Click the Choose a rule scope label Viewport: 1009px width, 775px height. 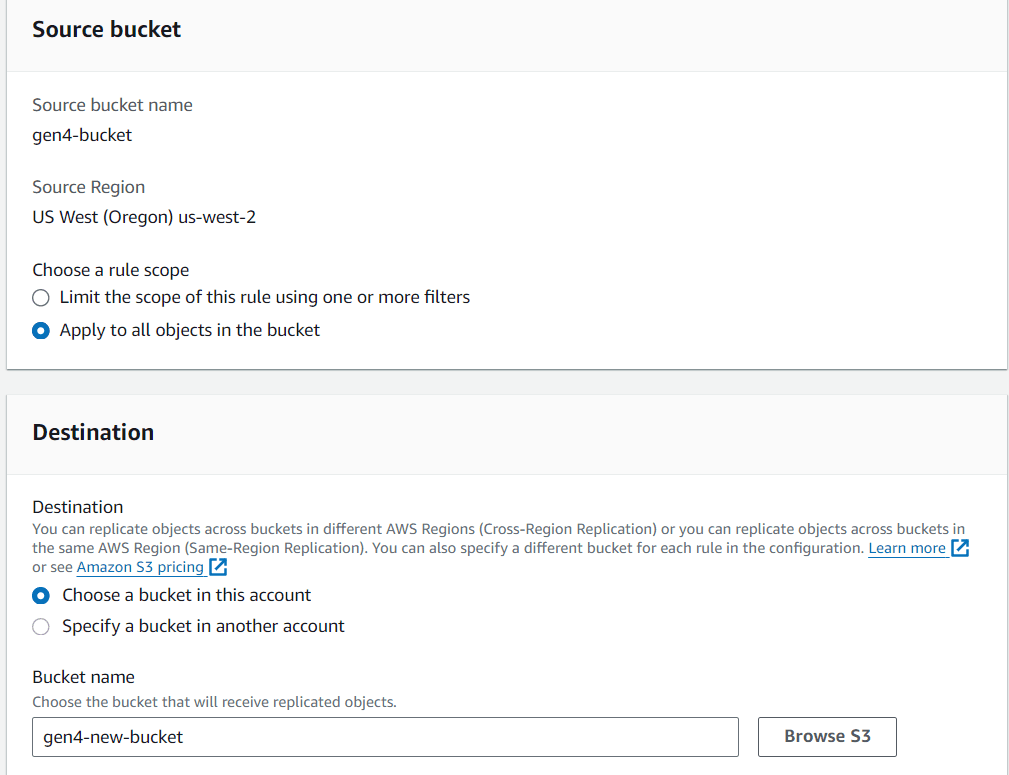click(111, 270)
